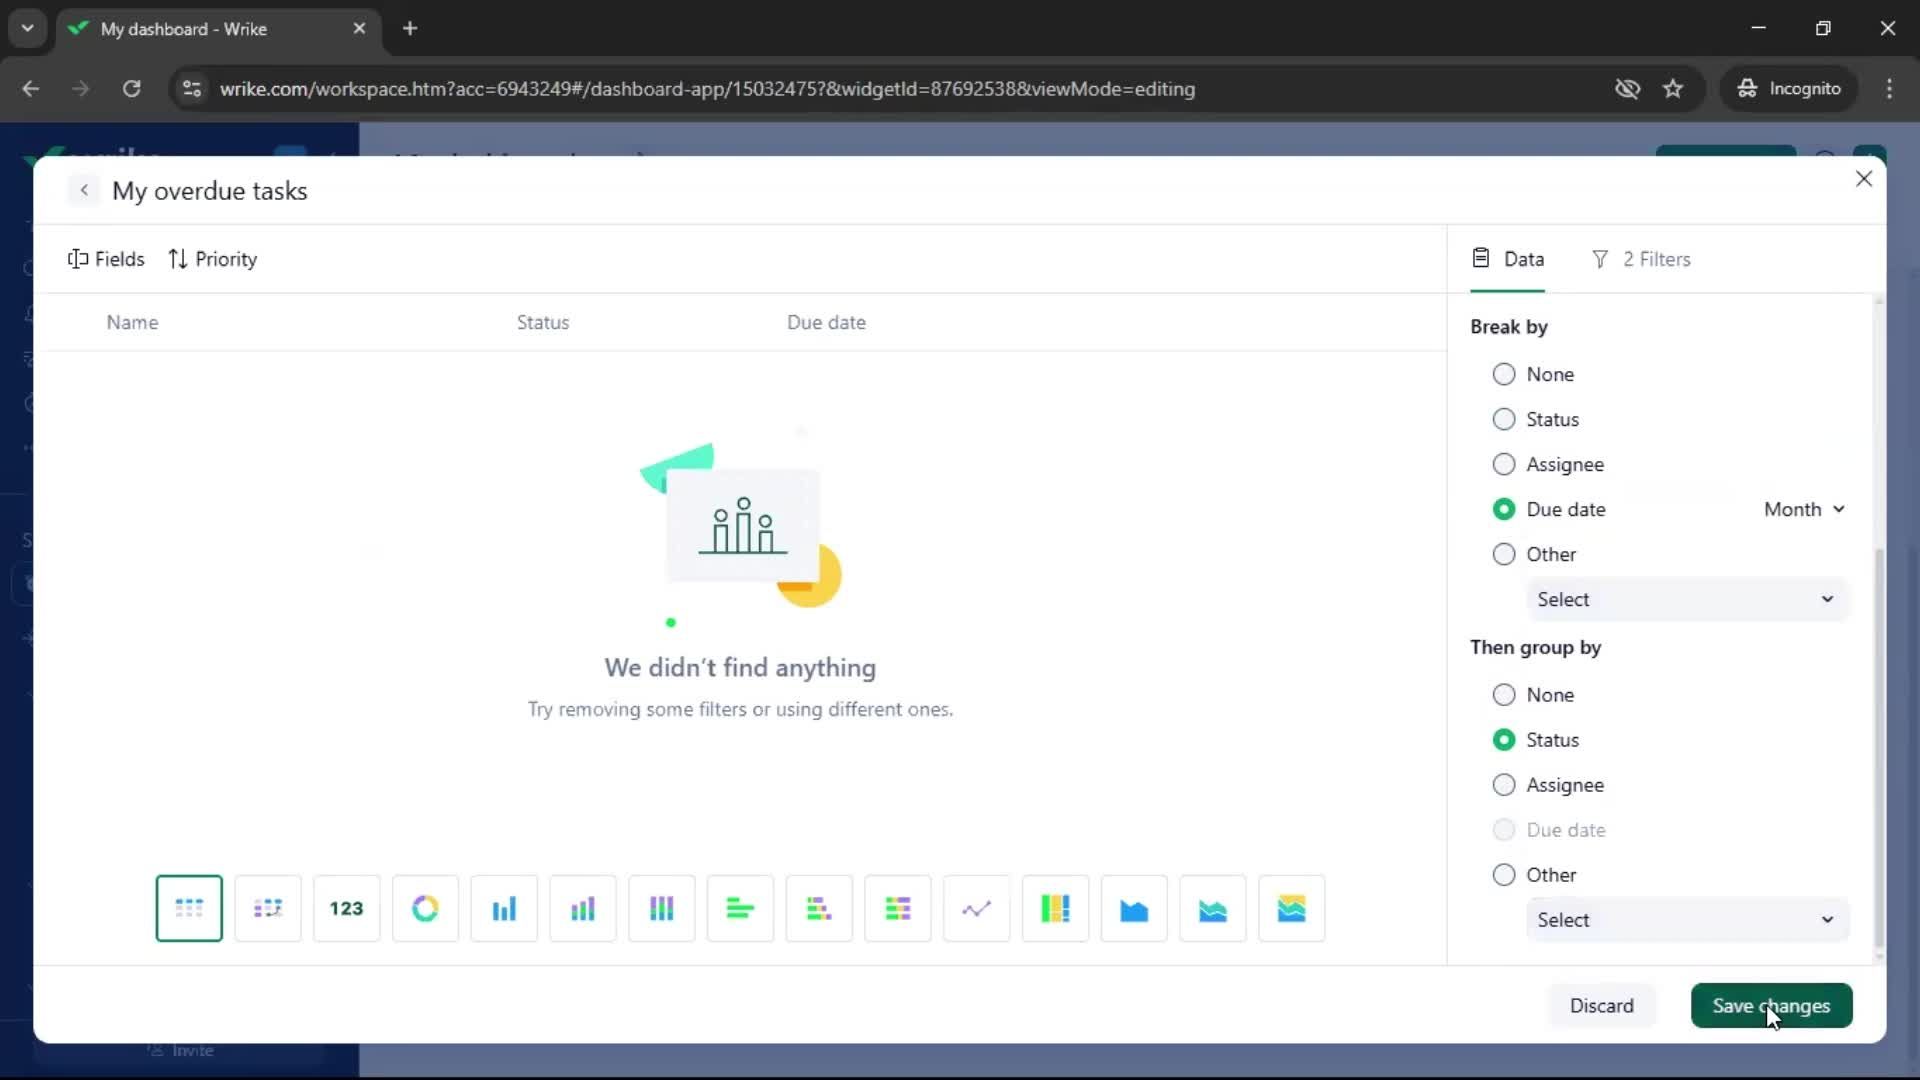The width and height of the screenshot is (1920, 1080).
Task: Select the solid blue area chart type
Action: point(1134,908)
